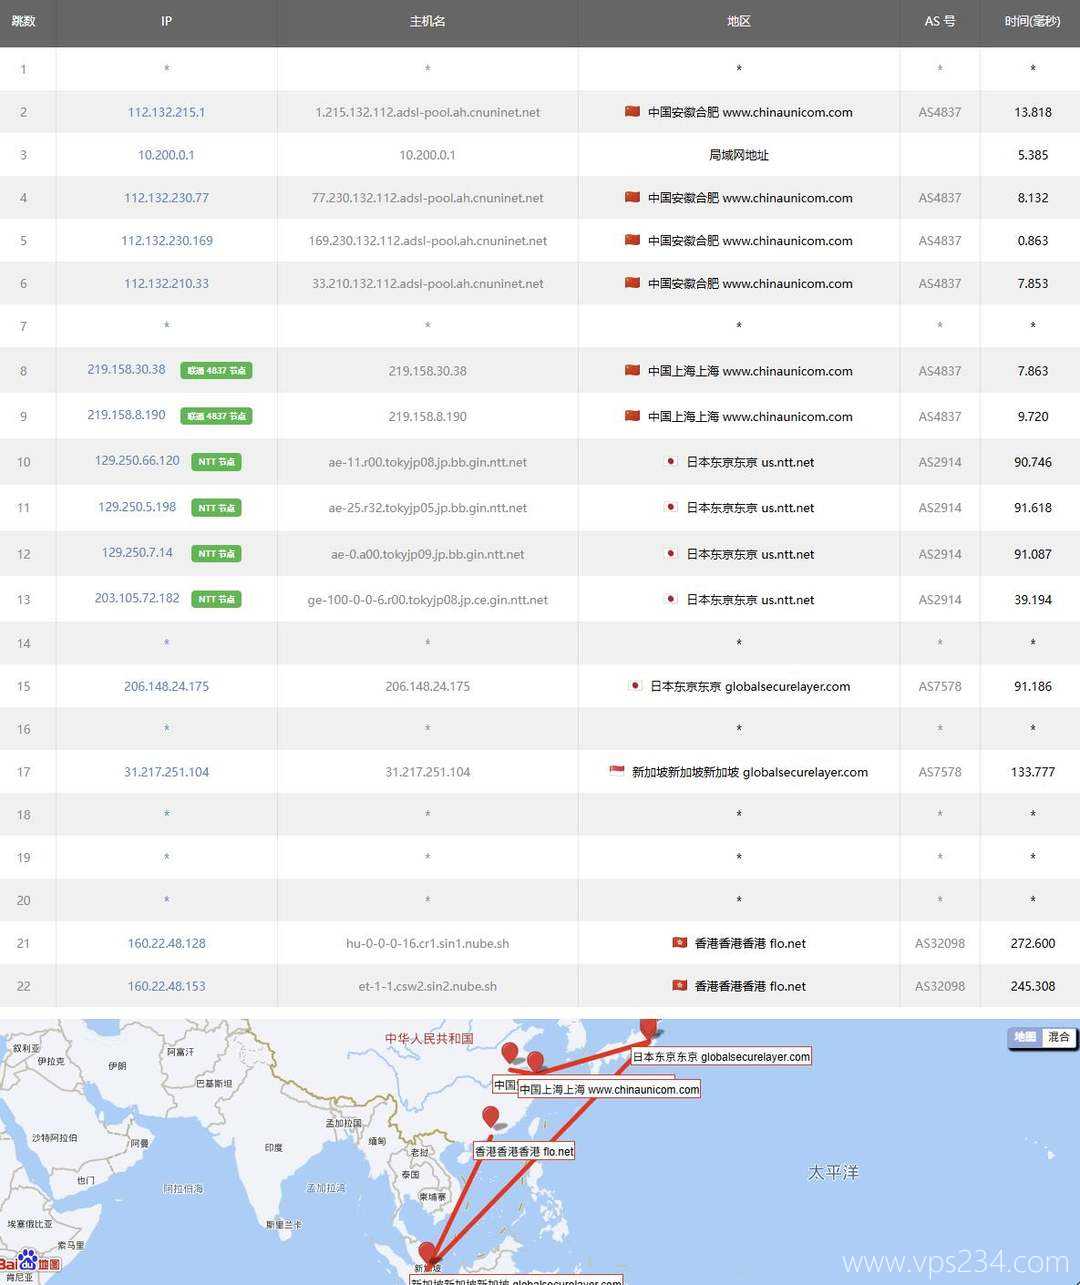
Task: Click China flag in hop 2 row
Action: click(x=632, y=111)
